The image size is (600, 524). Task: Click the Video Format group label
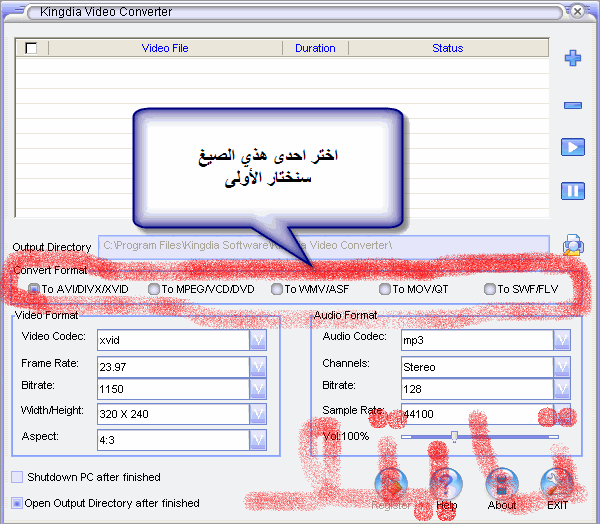[46, 315]
